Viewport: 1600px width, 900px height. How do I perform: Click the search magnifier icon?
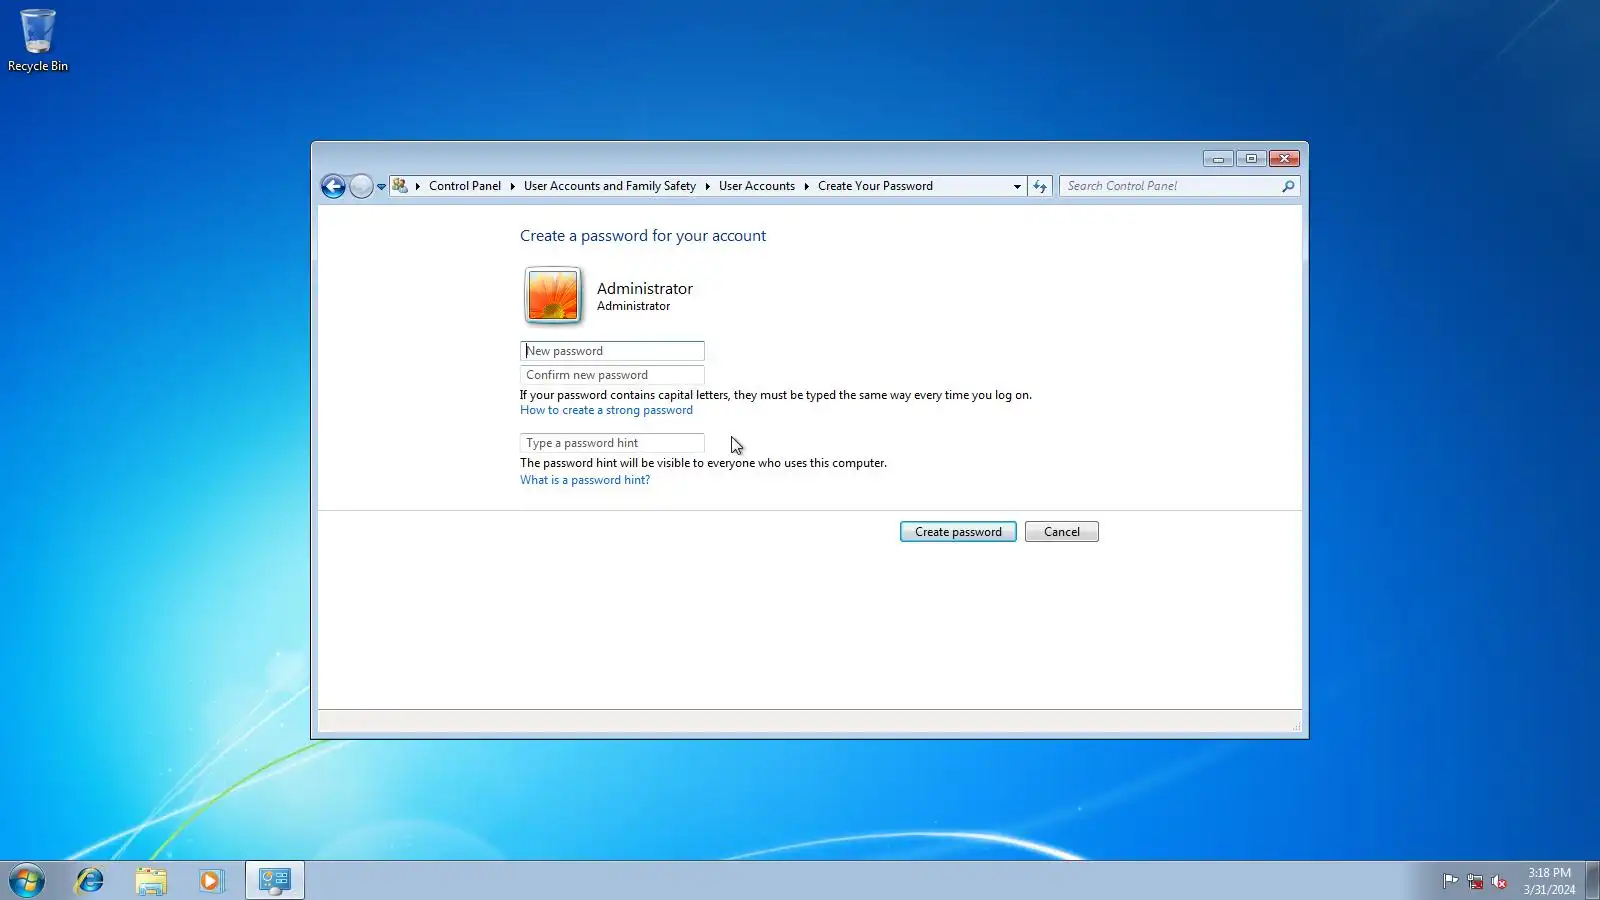click(x=1288, y=186)
